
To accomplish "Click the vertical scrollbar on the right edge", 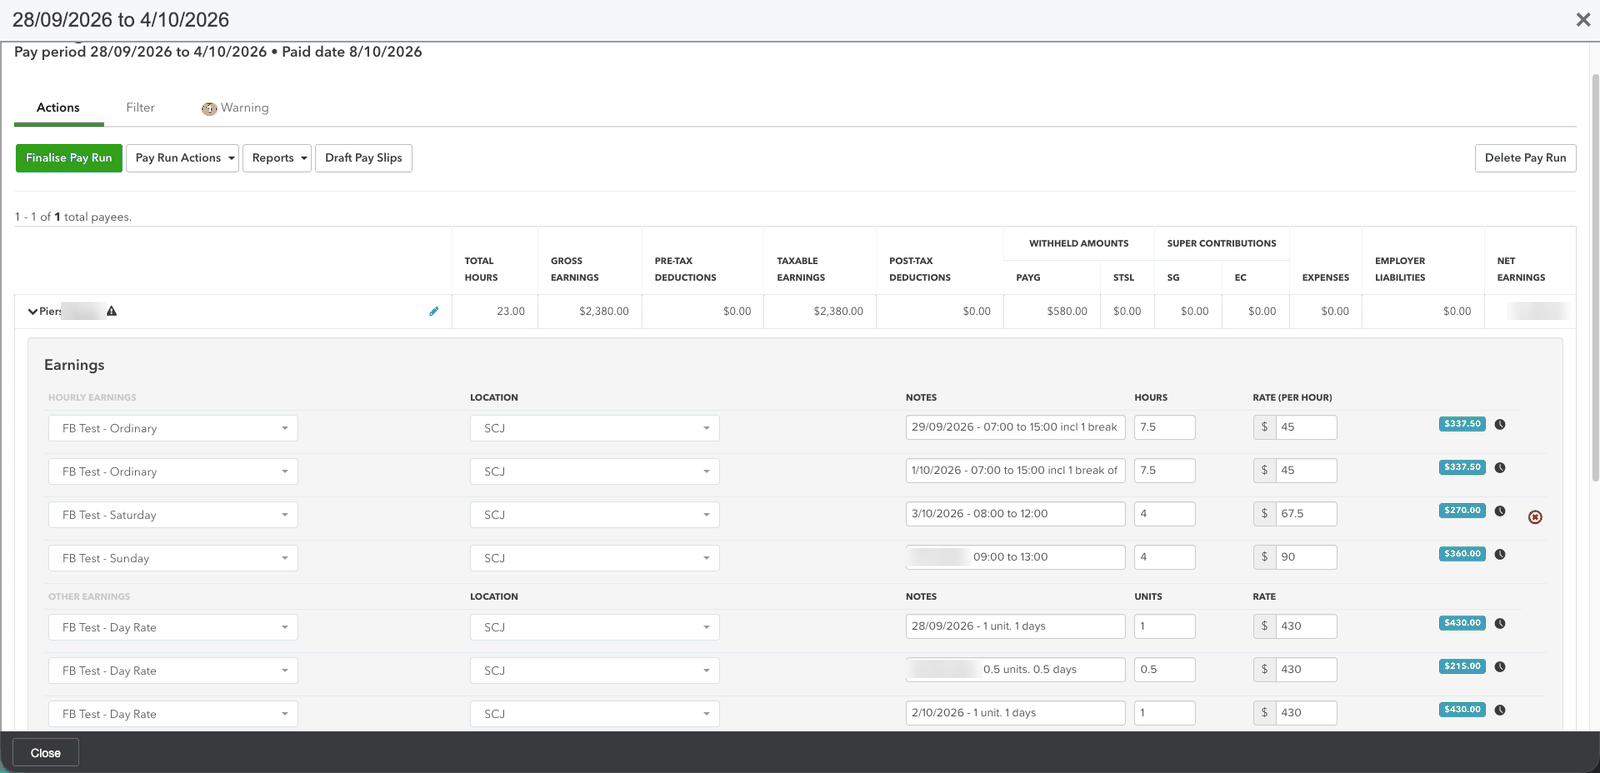I will (x=1594, y=280).
